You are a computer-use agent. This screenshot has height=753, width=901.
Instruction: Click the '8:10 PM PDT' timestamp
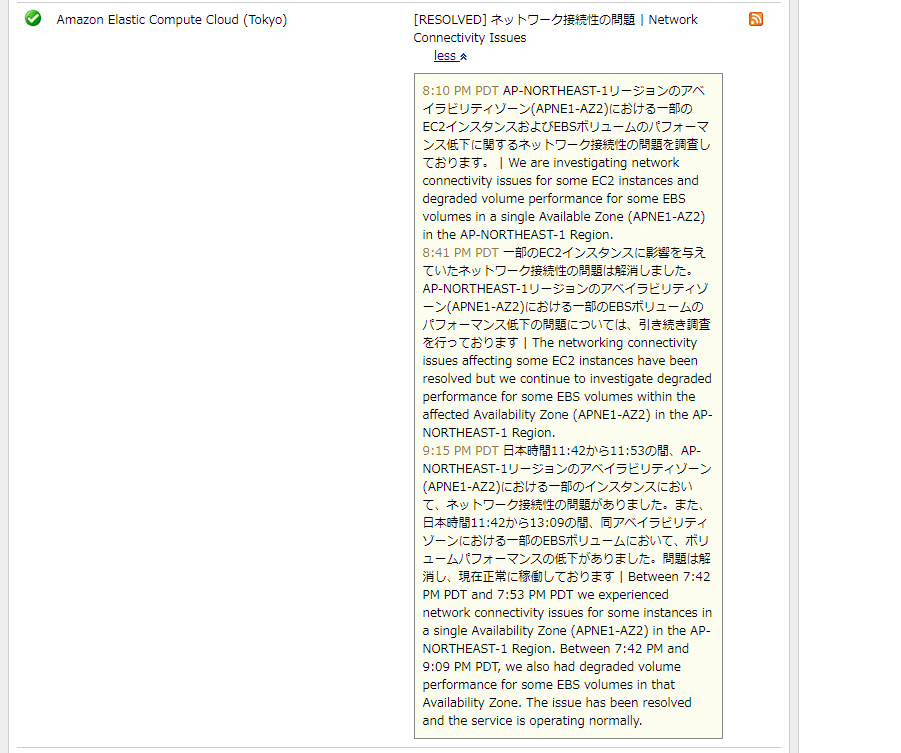point(460,91)
